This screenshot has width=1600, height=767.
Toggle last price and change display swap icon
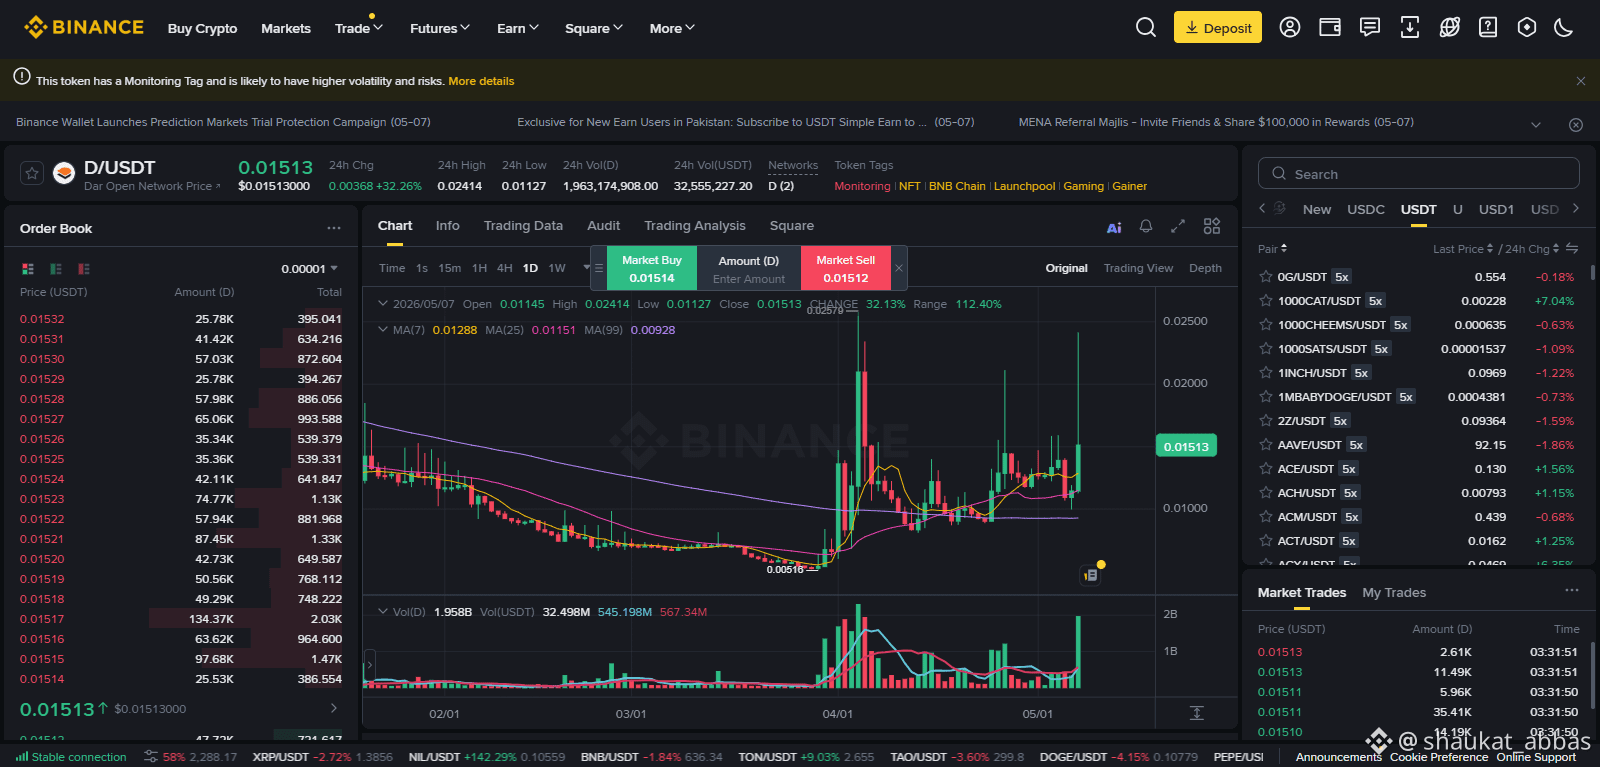coord(1572,248)
